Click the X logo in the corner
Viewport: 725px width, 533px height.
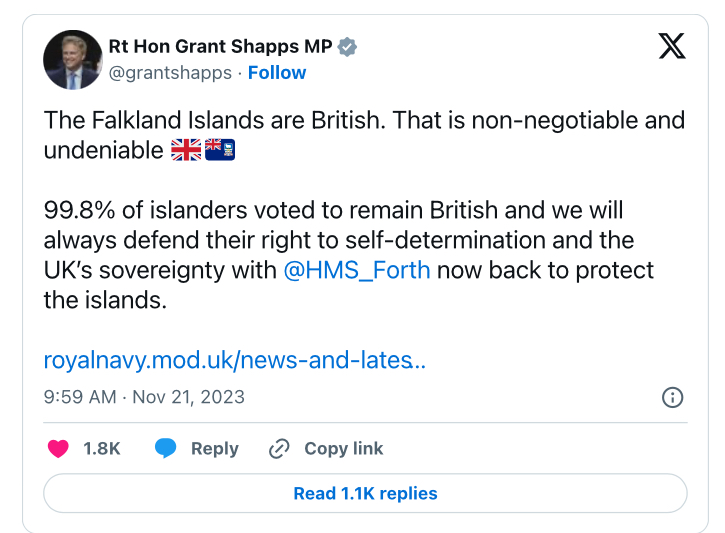click(x=672, y=46)
